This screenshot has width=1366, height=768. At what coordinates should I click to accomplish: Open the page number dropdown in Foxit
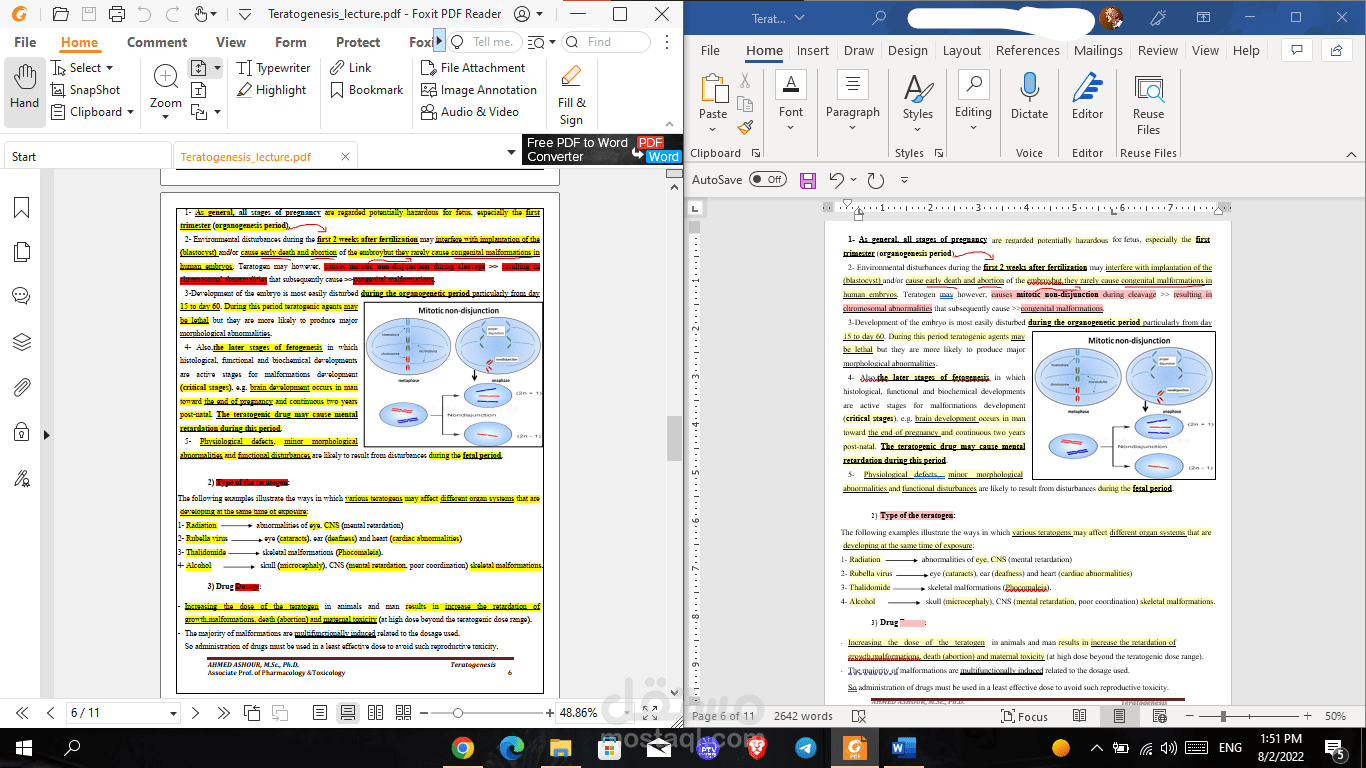pos(171,713)
